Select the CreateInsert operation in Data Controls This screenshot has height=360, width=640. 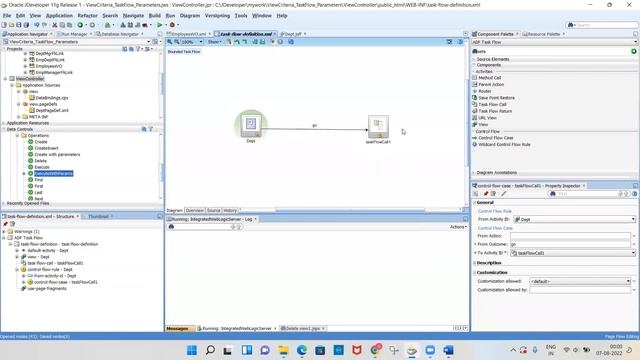(x=46, y=148)
